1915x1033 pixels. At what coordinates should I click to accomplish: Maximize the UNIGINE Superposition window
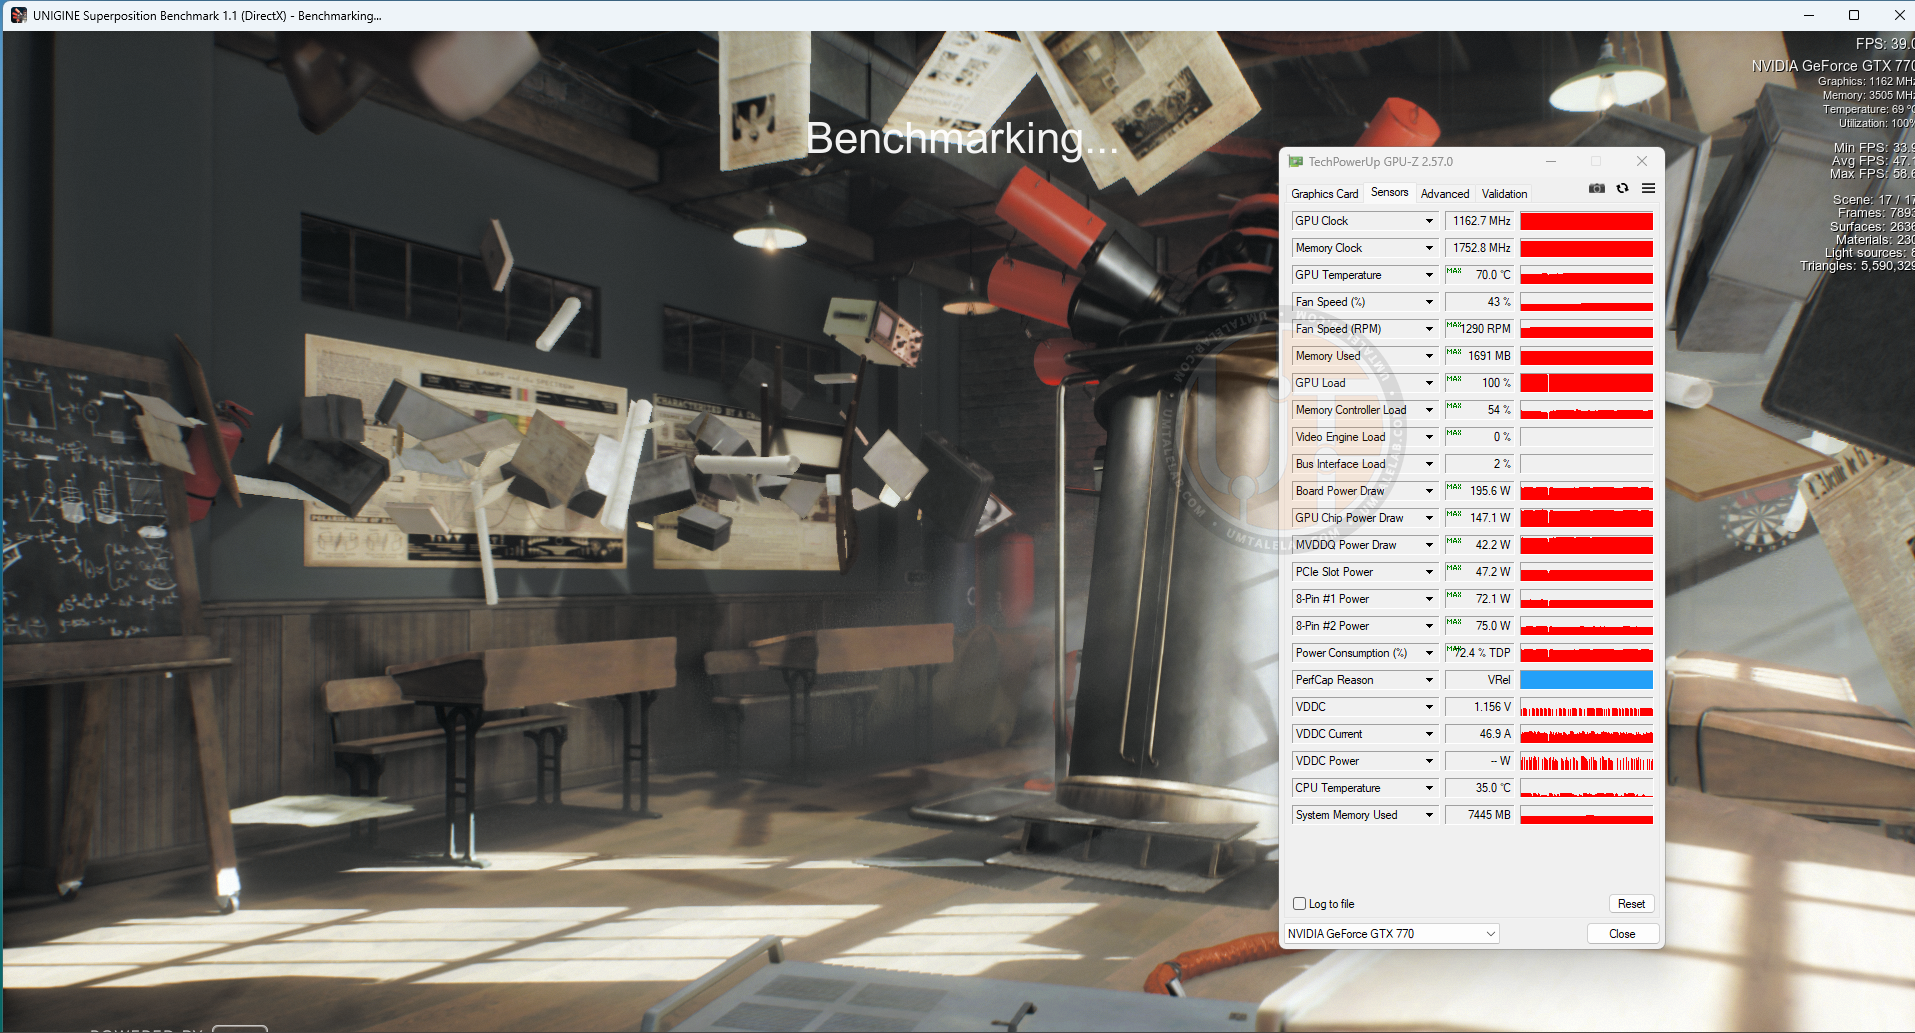click(1854, 15)
